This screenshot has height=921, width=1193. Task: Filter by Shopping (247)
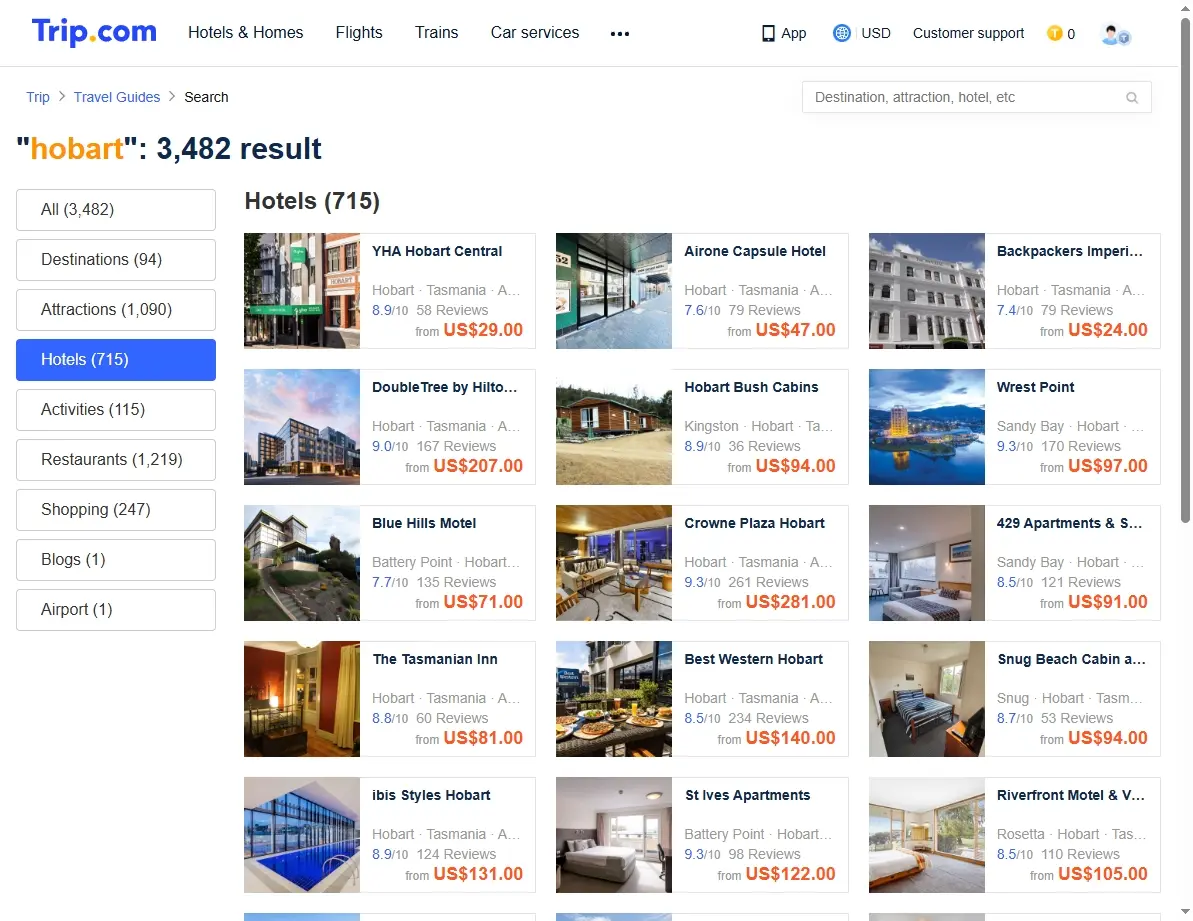(x=116, y=510)
